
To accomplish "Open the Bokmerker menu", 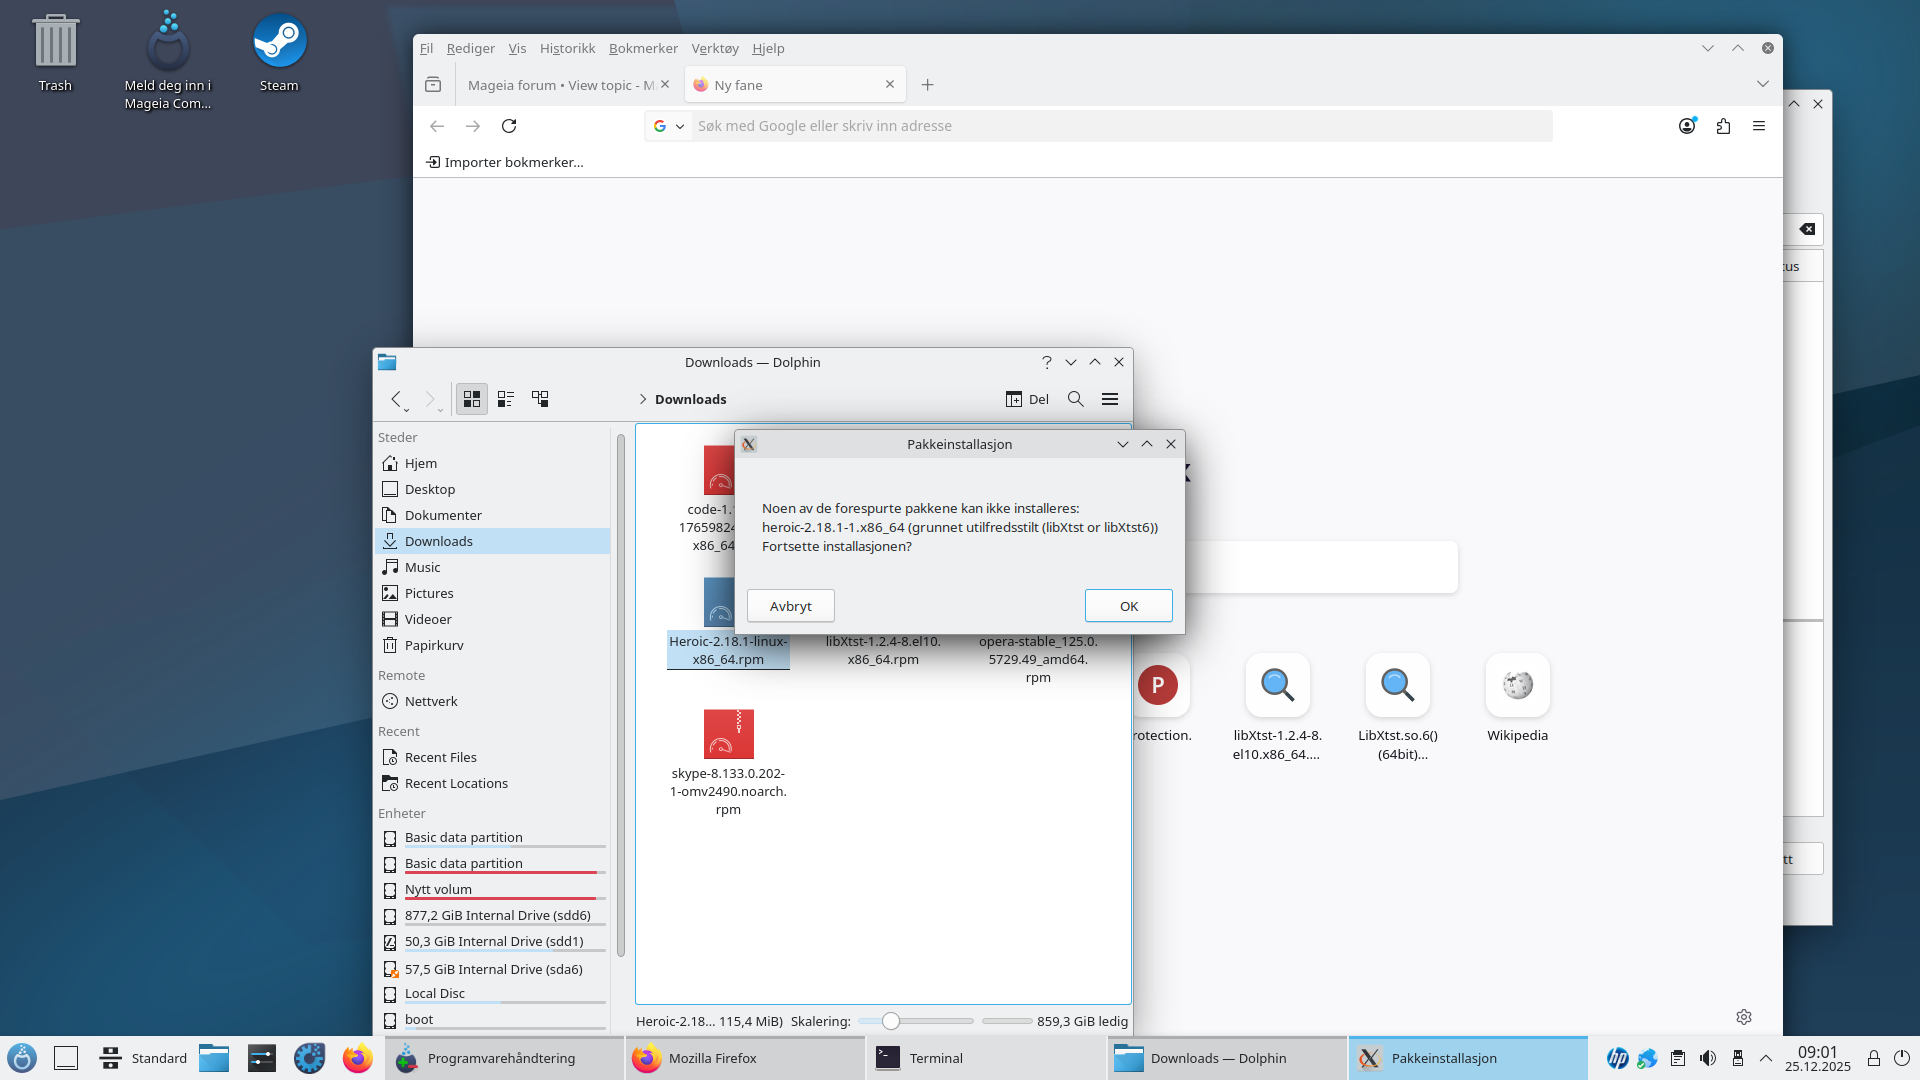I will [643, 48].
